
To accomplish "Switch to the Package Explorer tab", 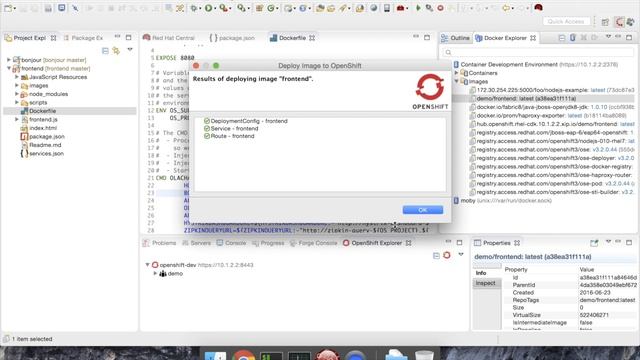I will coord(83,38).
